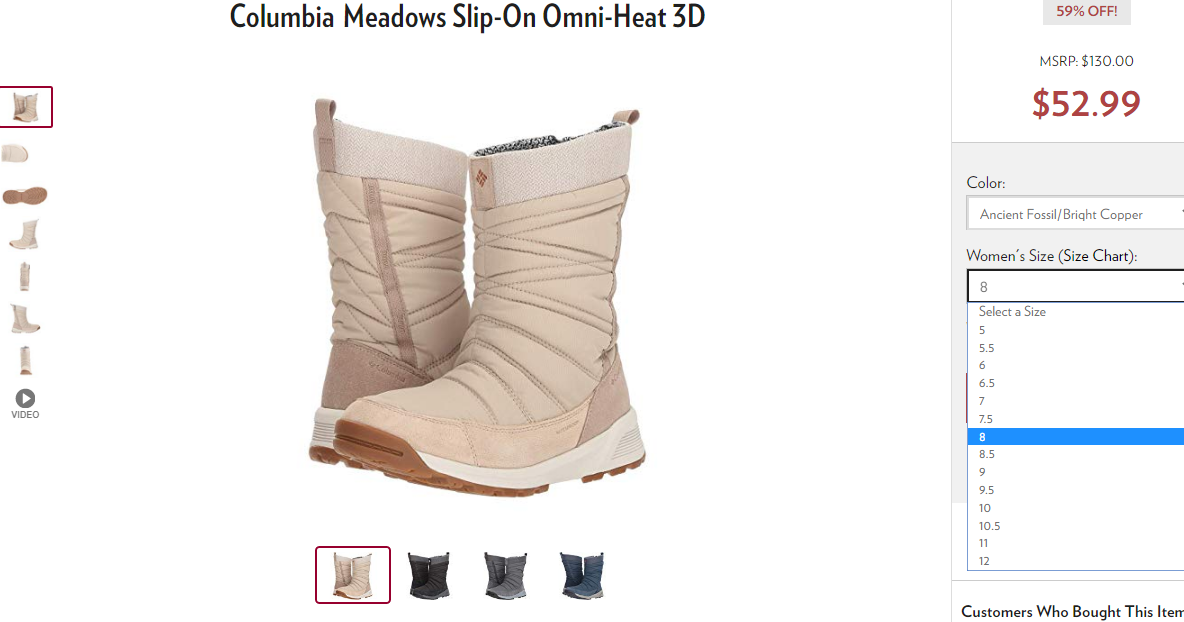The height and width of the screenshot is (622, 1184).
Task: View the top-down boot thumbnail
Action: coord(15,154)
